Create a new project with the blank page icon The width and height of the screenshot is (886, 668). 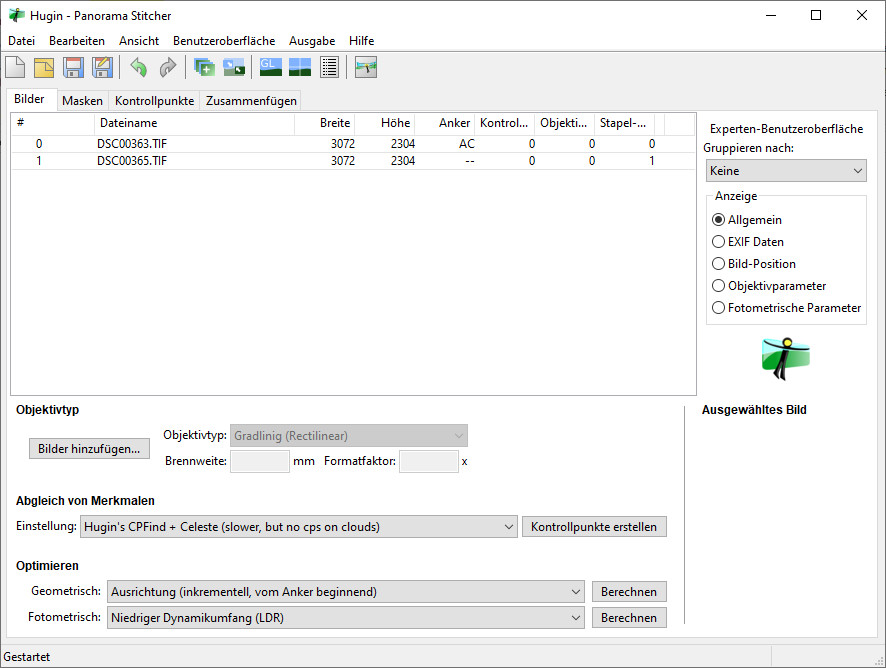15,67
